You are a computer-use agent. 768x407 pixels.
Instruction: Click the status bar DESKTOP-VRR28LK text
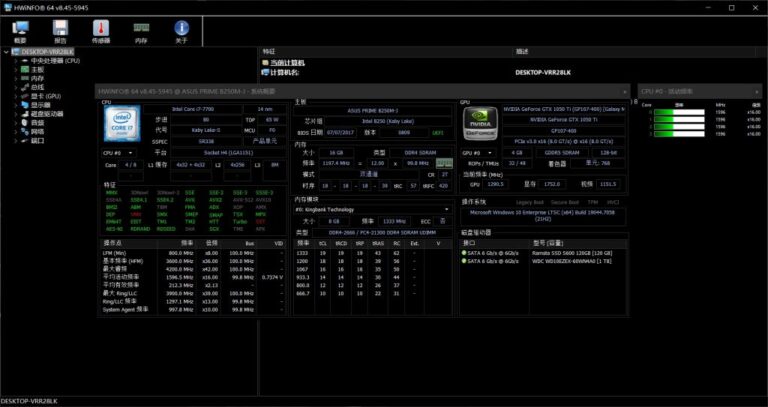[x=29, y=401]
